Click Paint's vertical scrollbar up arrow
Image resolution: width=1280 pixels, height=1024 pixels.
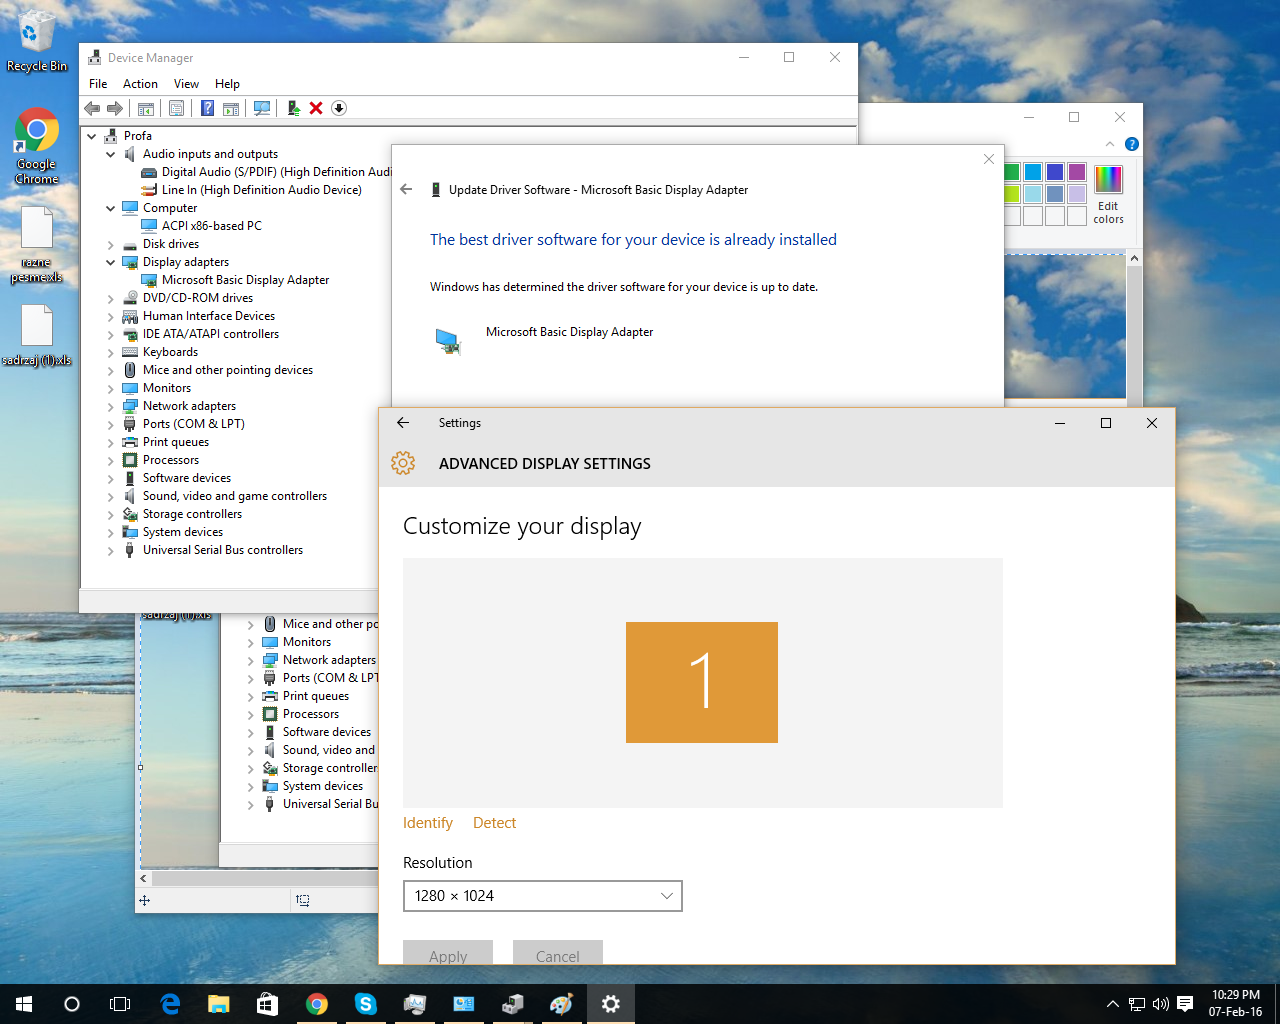click(x=1134, y=258)
